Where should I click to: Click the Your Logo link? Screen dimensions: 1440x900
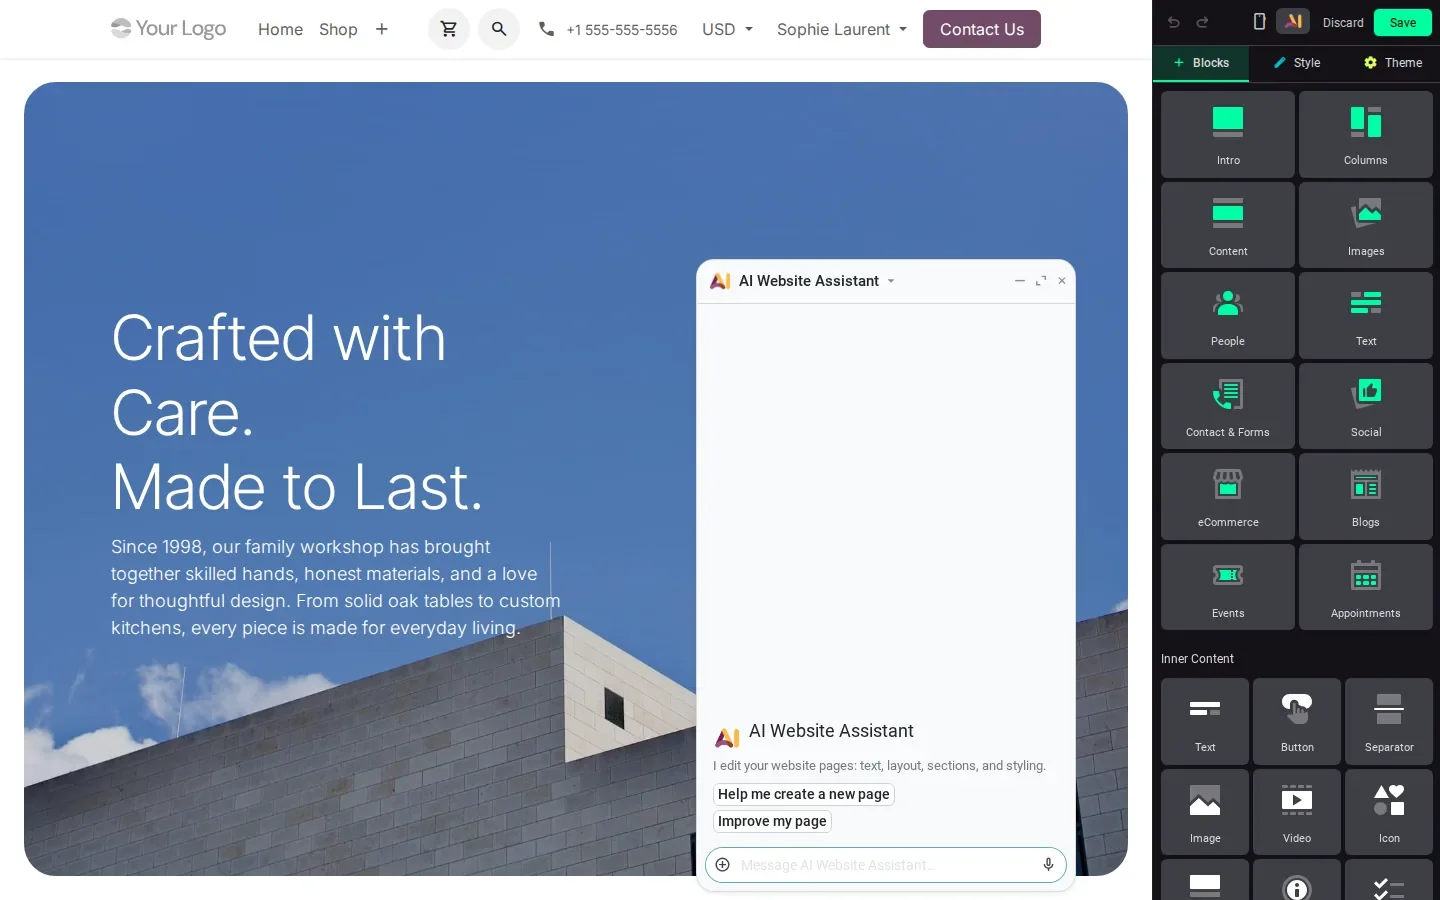point(168,28)
